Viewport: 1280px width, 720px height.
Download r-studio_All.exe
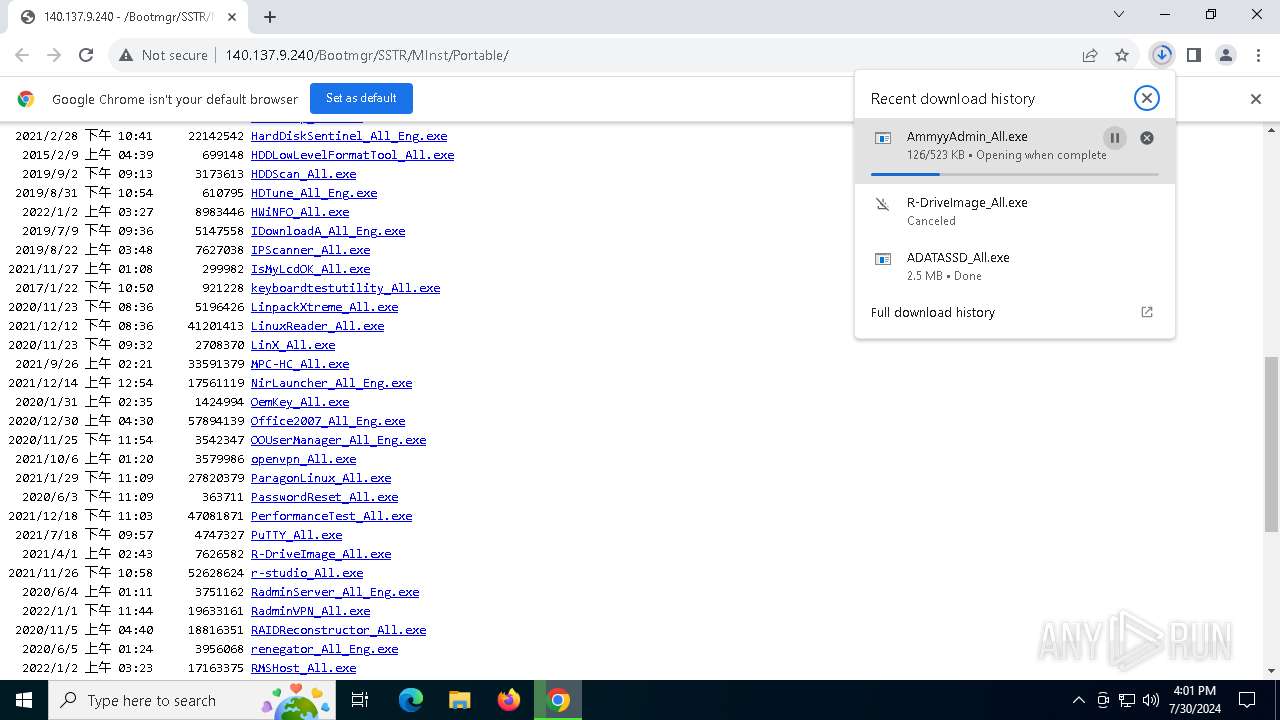307,573
